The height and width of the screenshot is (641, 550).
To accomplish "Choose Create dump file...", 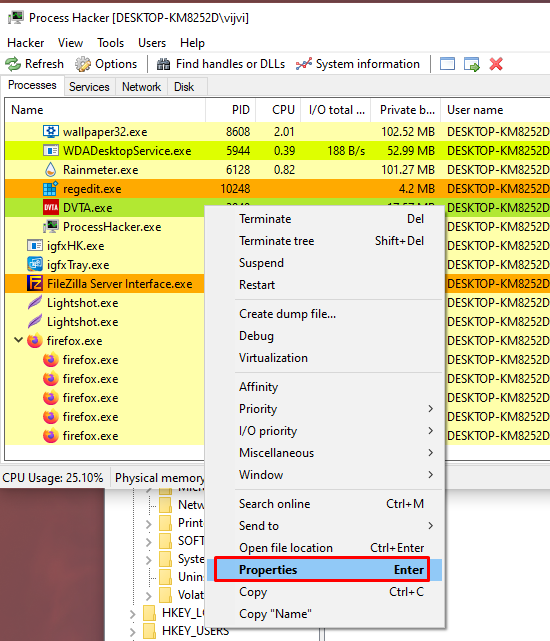I will pos(324,314).
